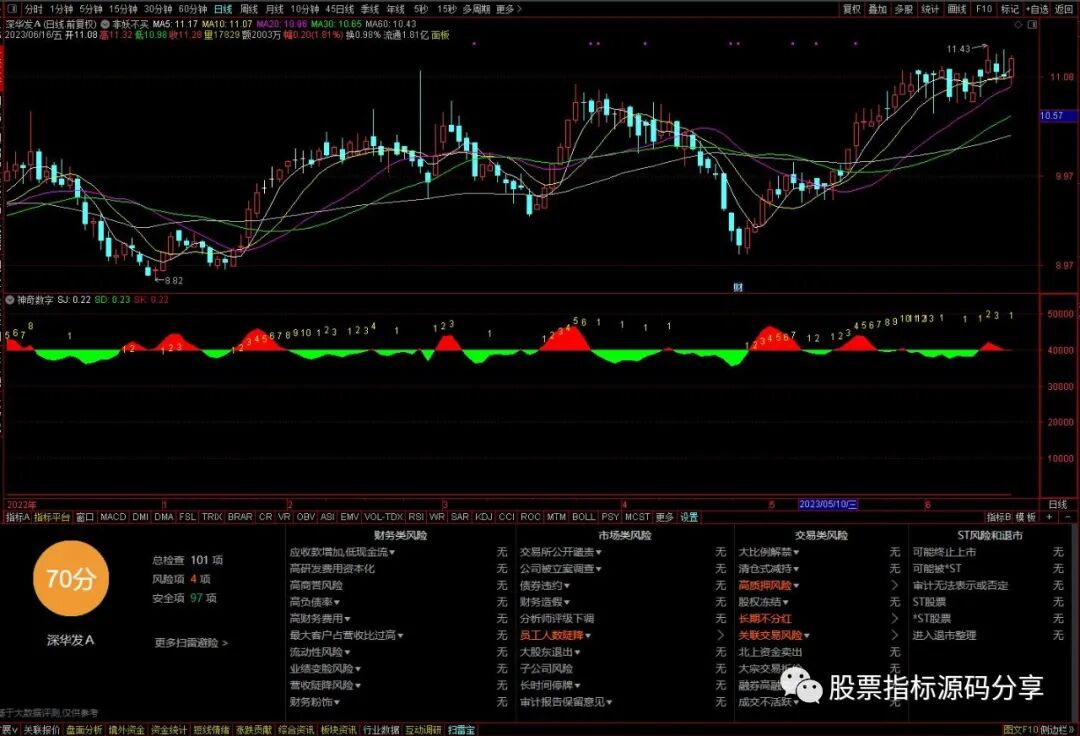Switch to RSI indicator
The height and width of the screenshot is (736, 1080).
click(x=416, y=516)
